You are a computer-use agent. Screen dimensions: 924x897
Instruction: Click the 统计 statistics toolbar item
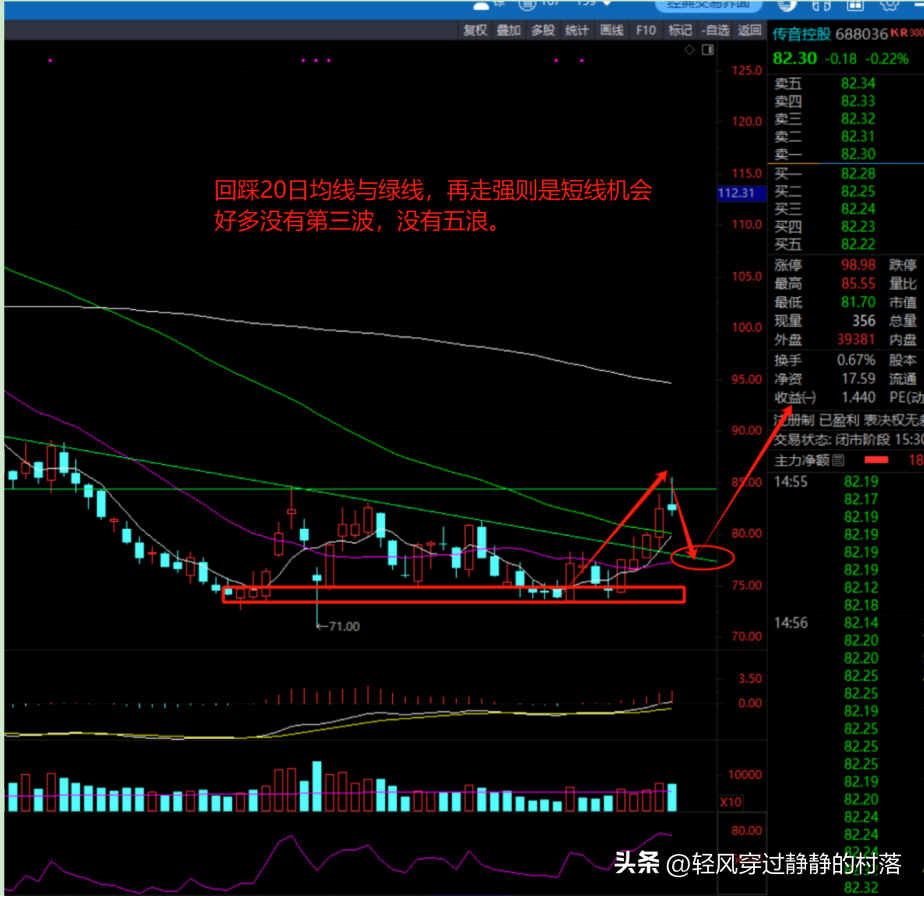(x=577, y=30)
